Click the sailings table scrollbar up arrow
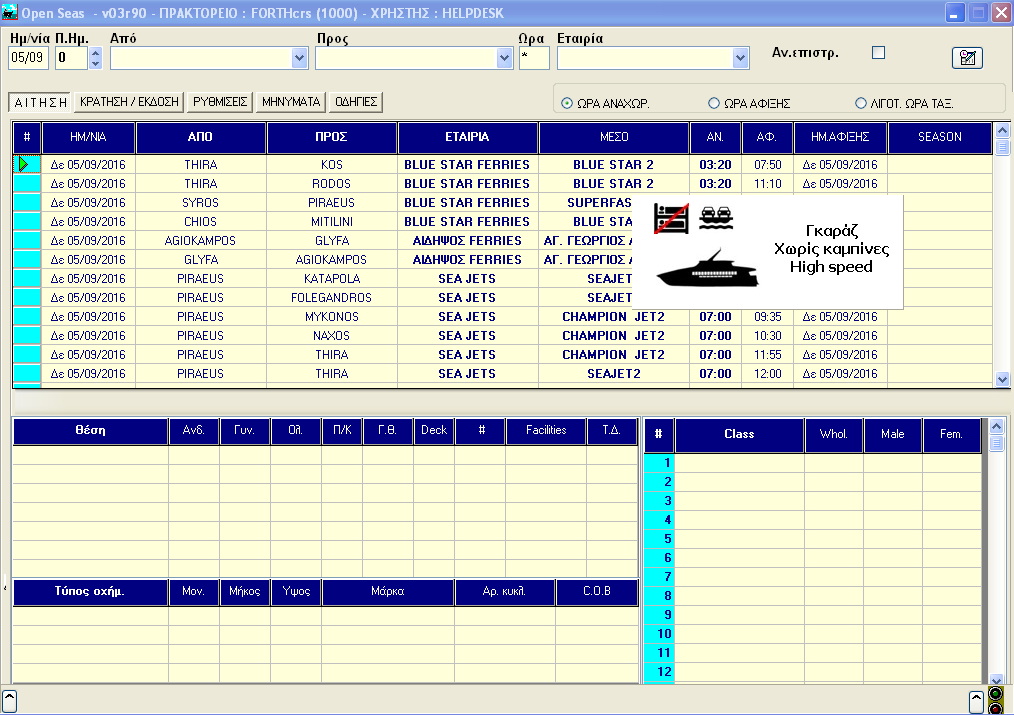Viewport: 1014px width, 715px height. click(x=1002, y=131)
